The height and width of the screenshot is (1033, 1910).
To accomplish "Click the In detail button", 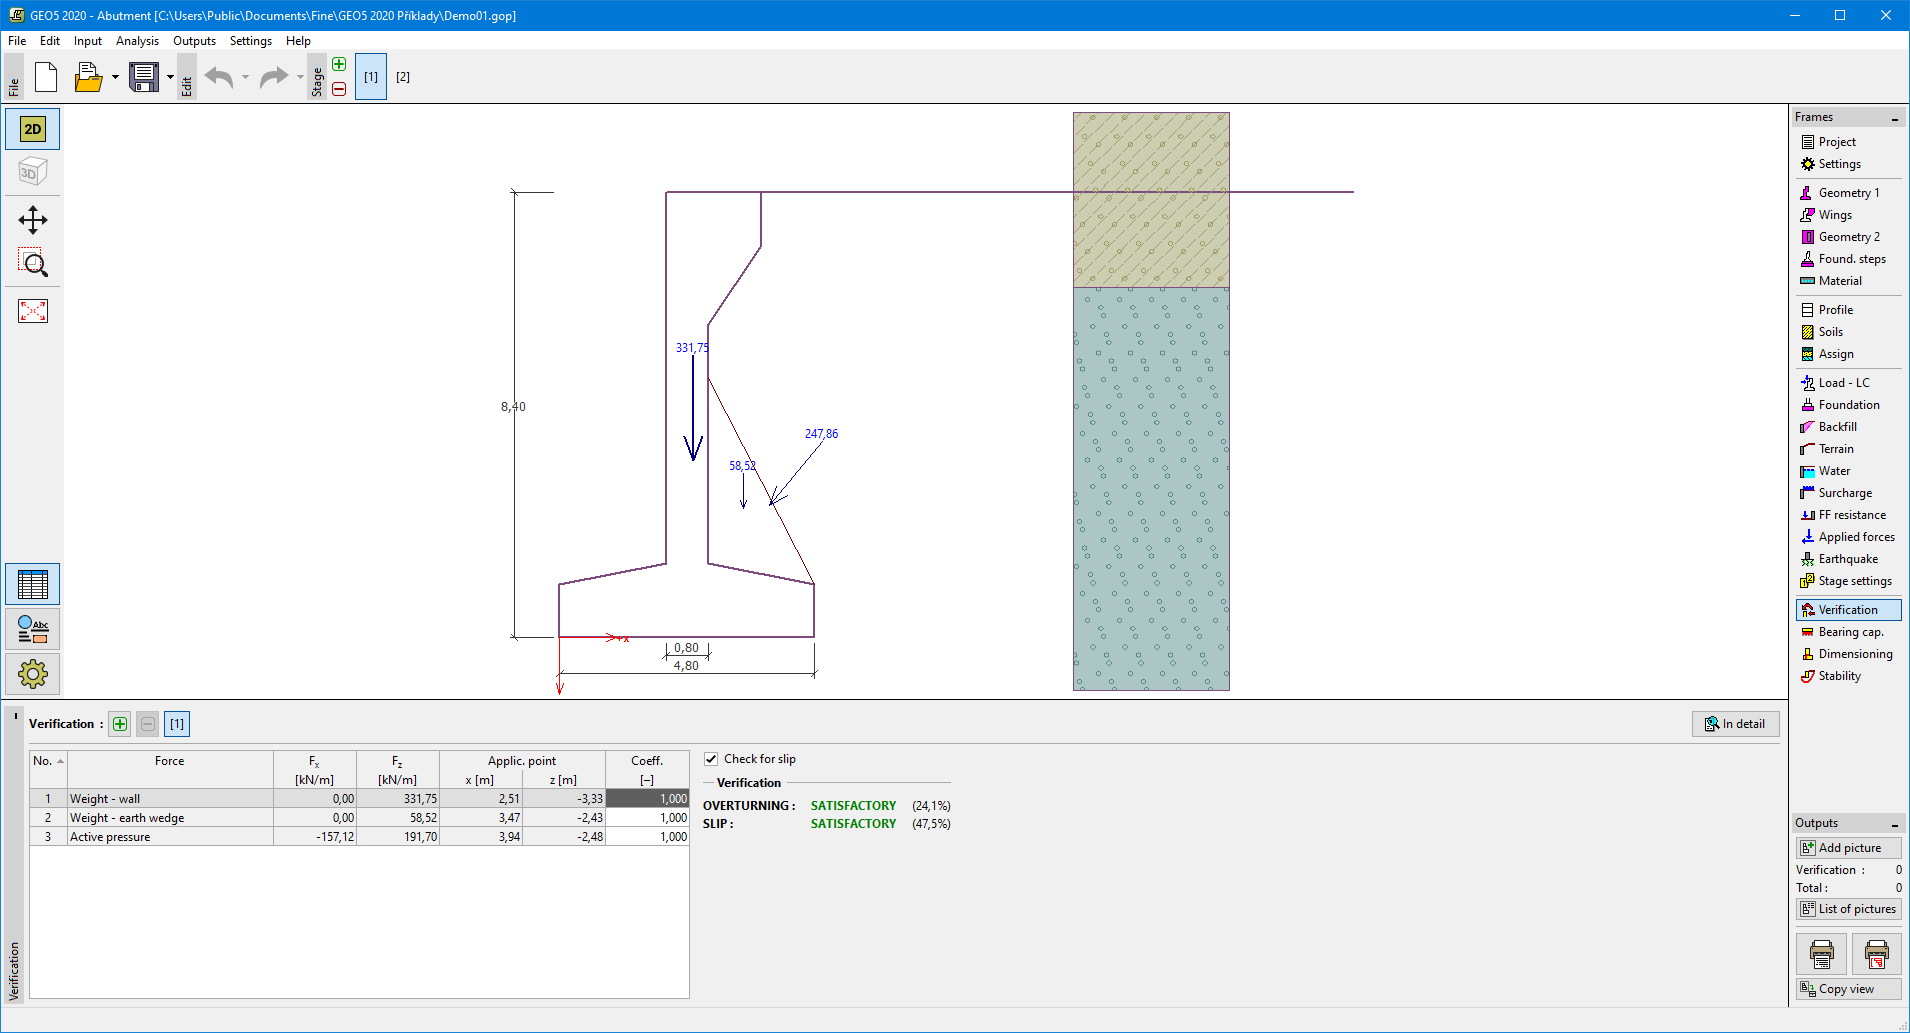I will tap(1735, 724).
